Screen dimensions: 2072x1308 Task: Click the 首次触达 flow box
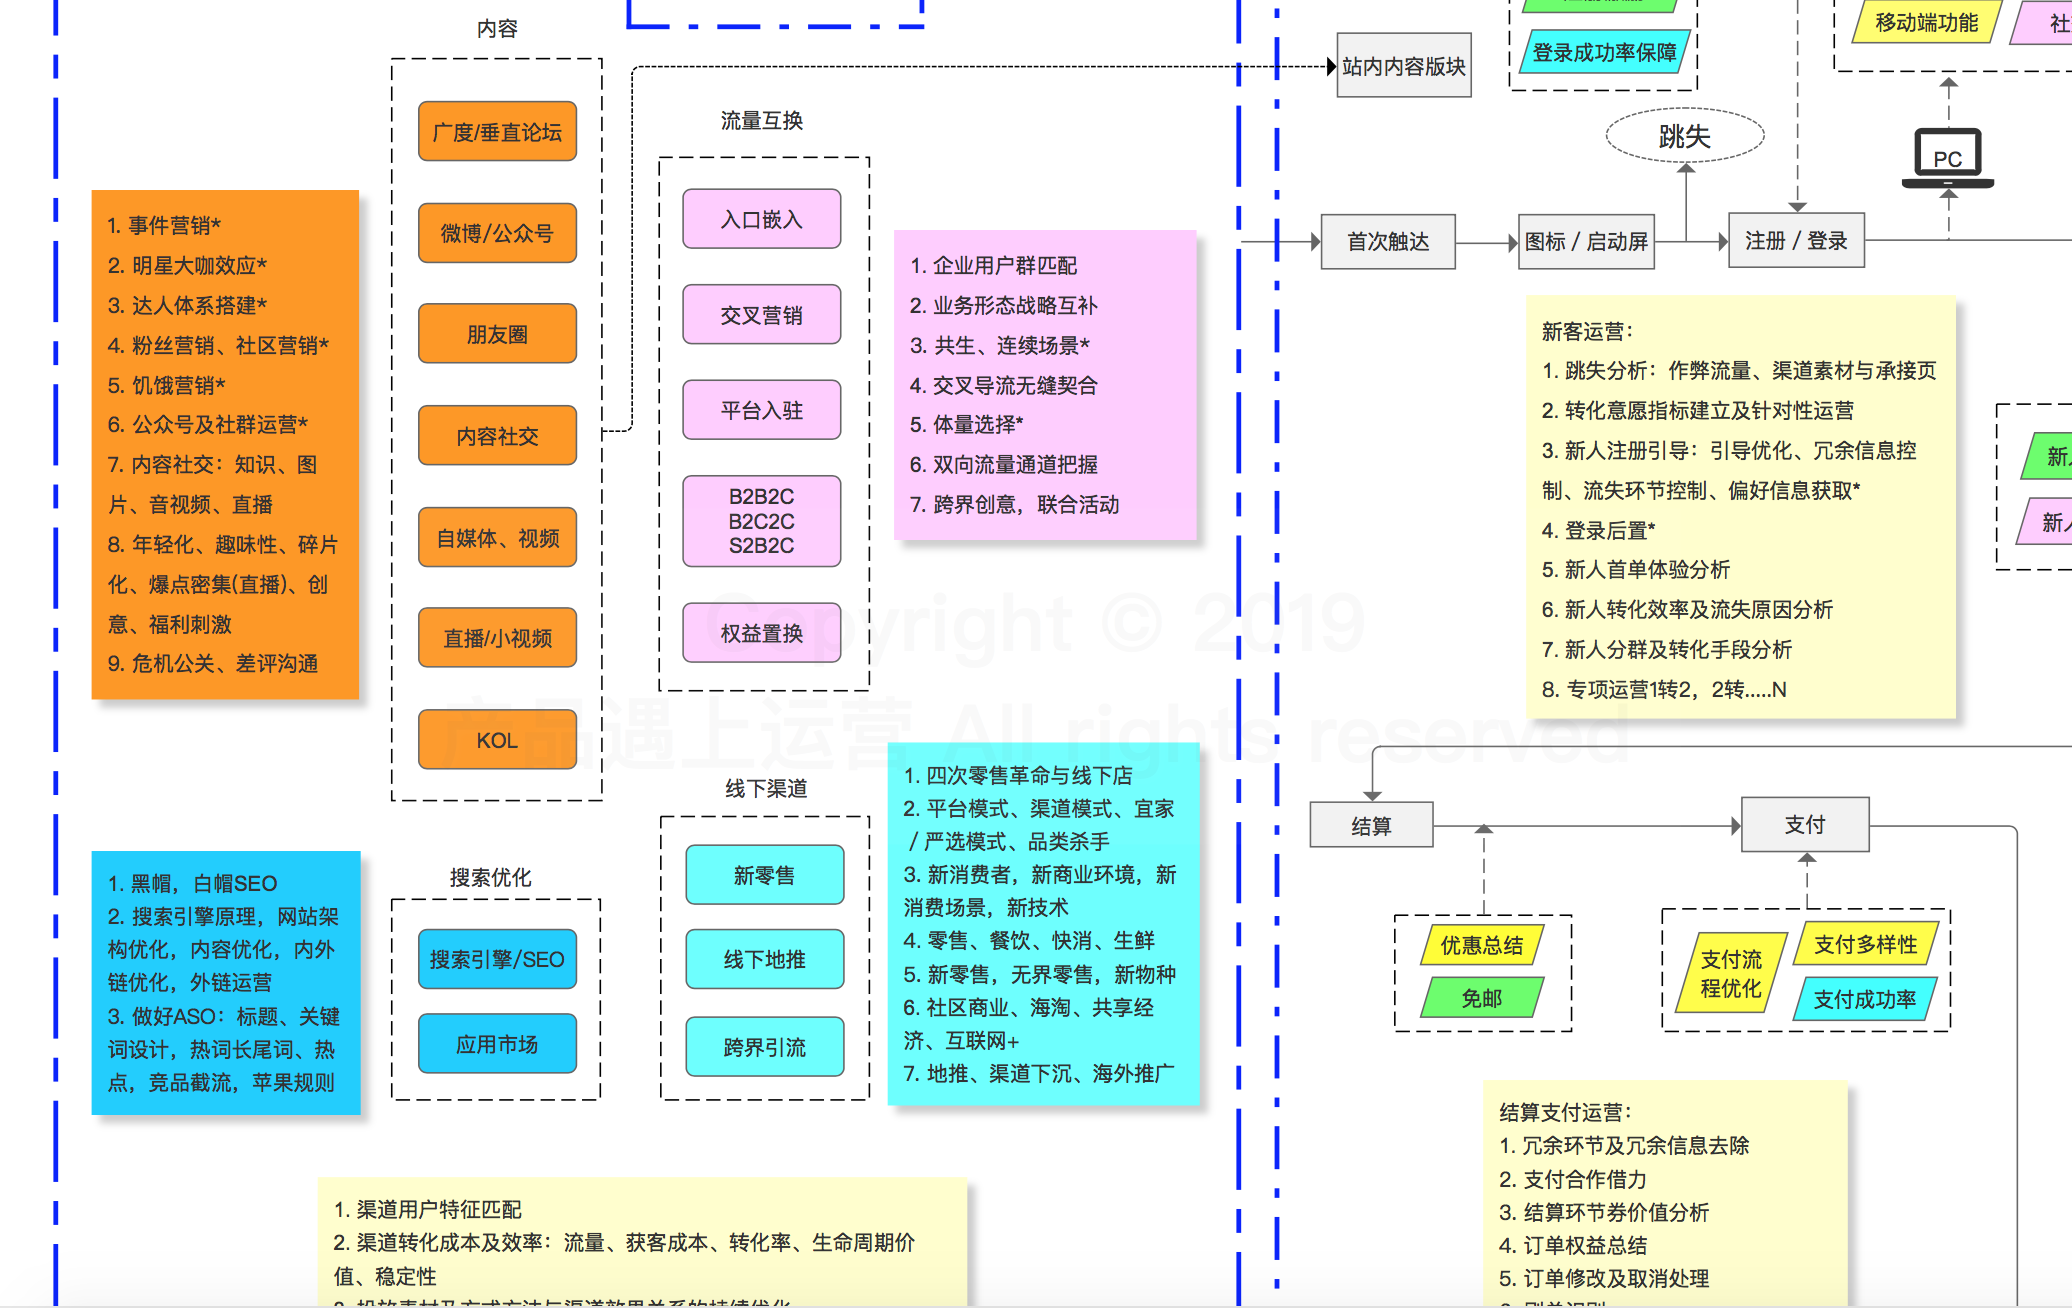pyautogui.click(x=1388, y=241)
